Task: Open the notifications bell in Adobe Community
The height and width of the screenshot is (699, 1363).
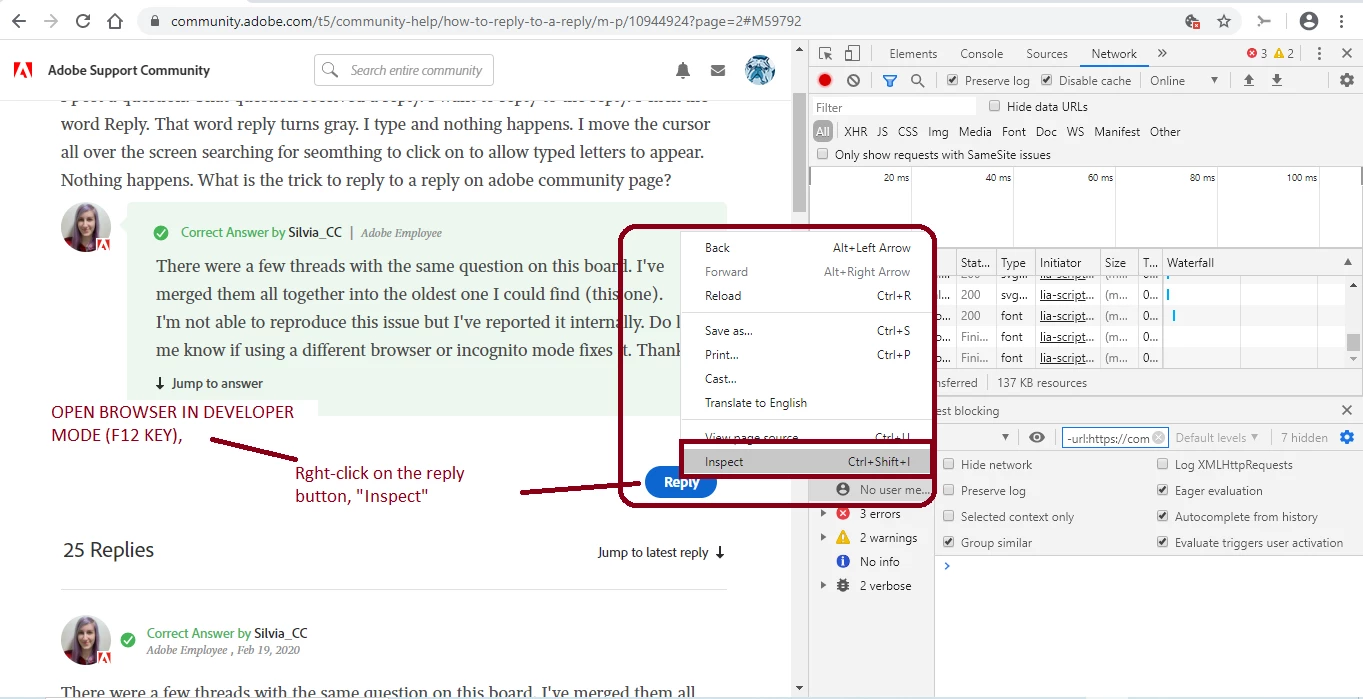Action: pyautogui.click(x=683, y=70)
